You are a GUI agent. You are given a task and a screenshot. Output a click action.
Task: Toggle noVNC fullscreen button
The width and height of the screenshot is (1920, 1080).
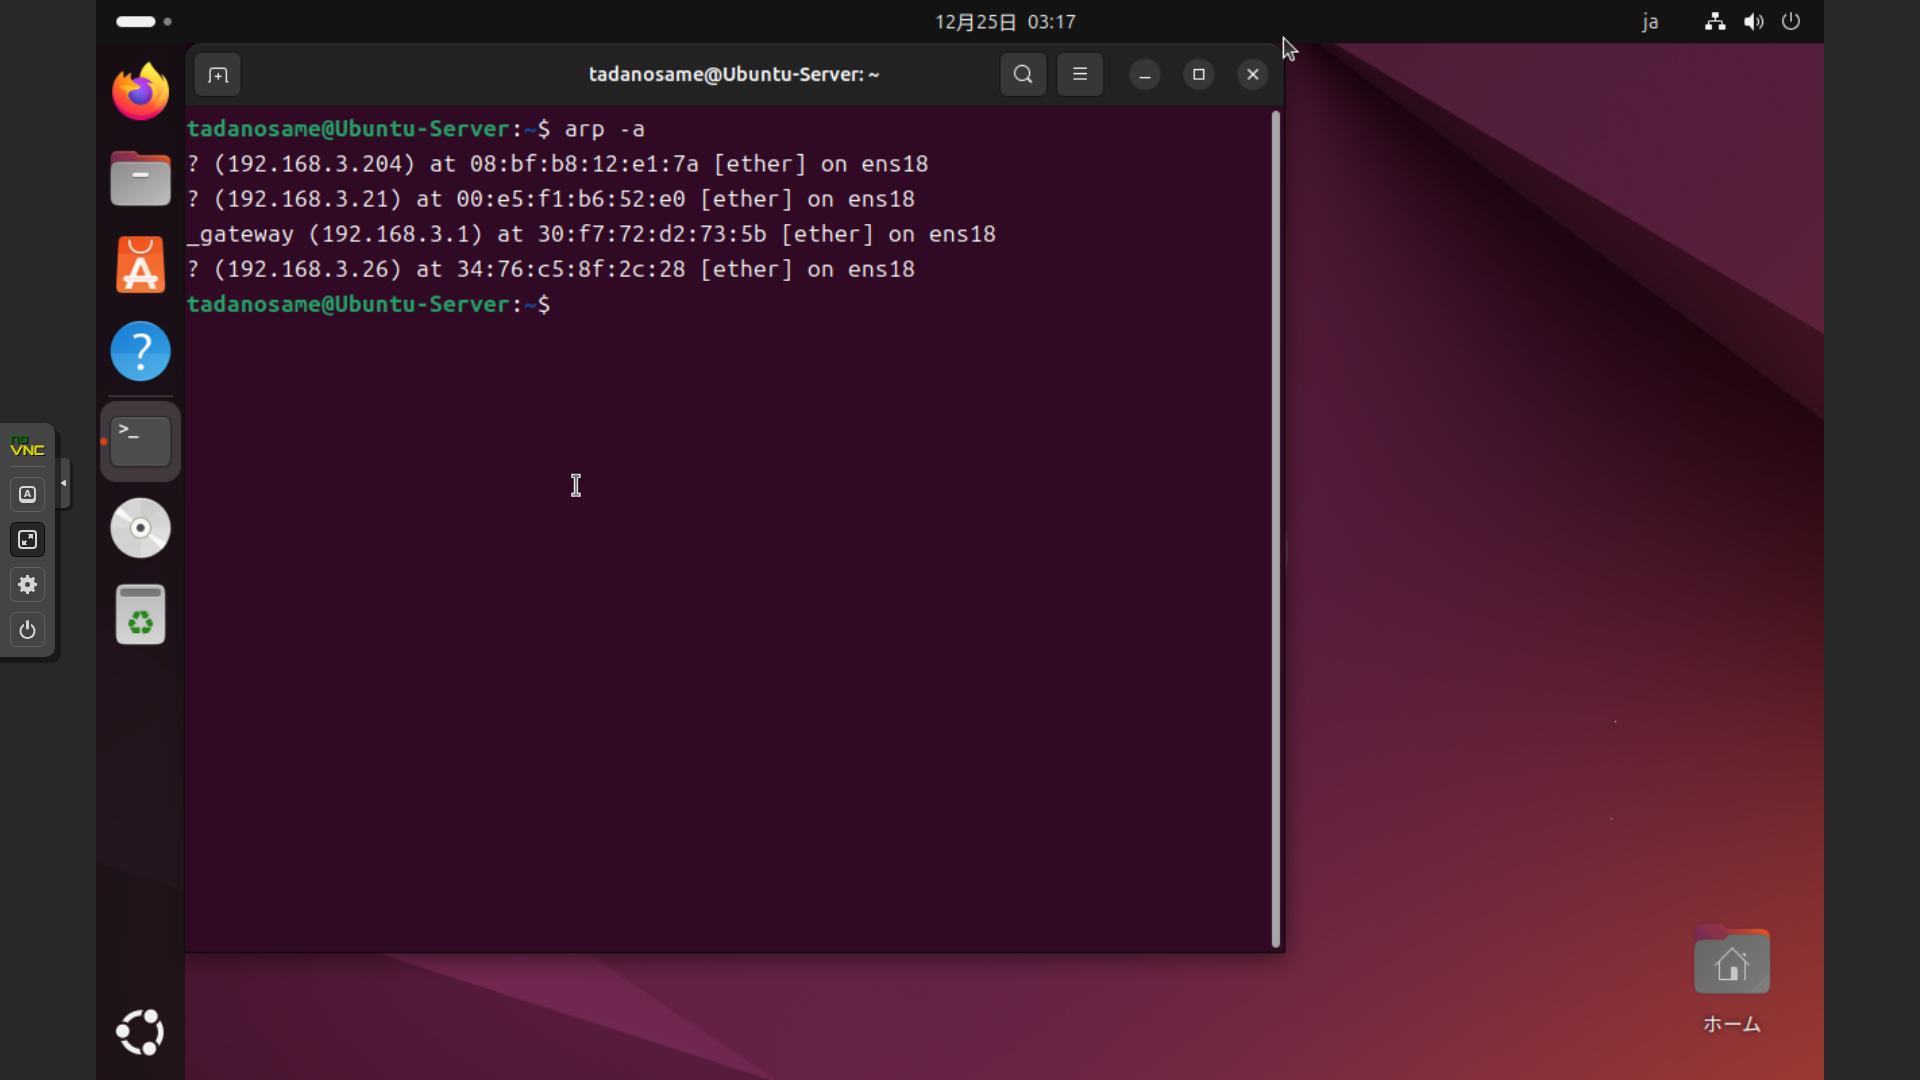(x=27, y=540)
